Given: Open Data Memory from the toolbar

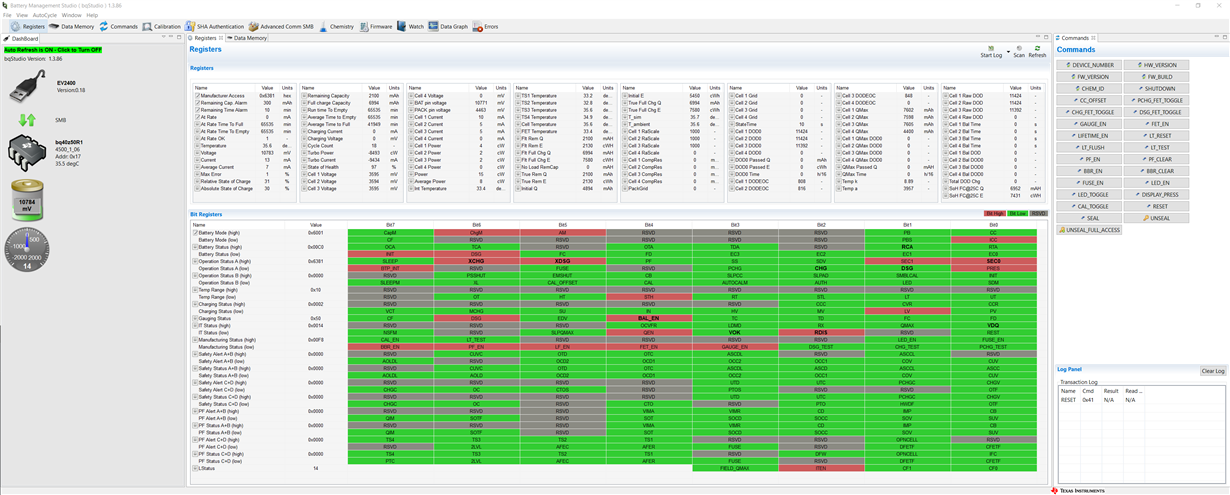Looking at the screenshot, I should pos(72,26).
